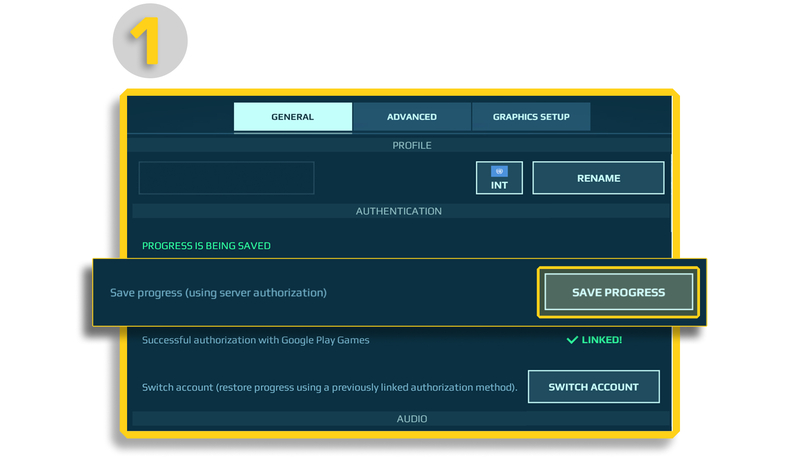Viewport: 800px width, 458px height.
Task: Click the green LINKED! checkmark status
Action: point(594,340)
